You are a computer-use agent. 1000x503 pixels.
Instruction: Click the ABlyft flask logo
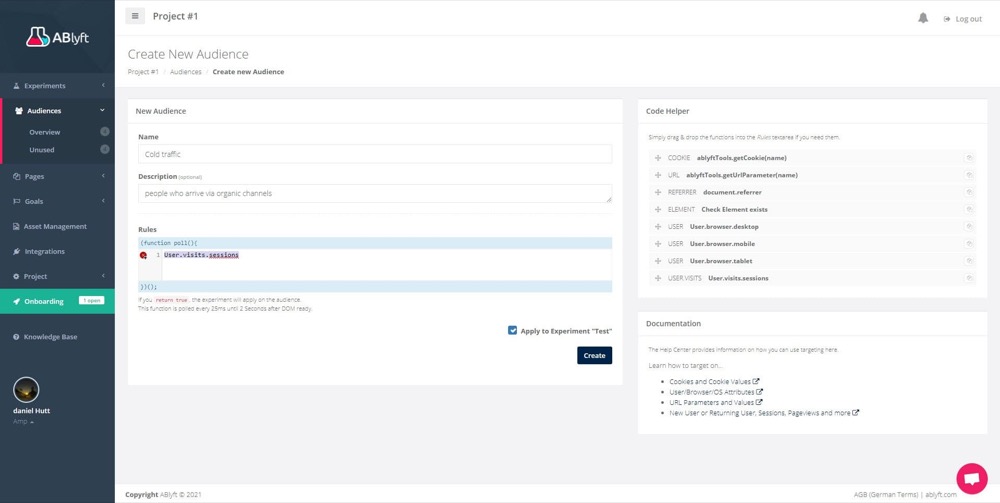(x=37, y=38)
